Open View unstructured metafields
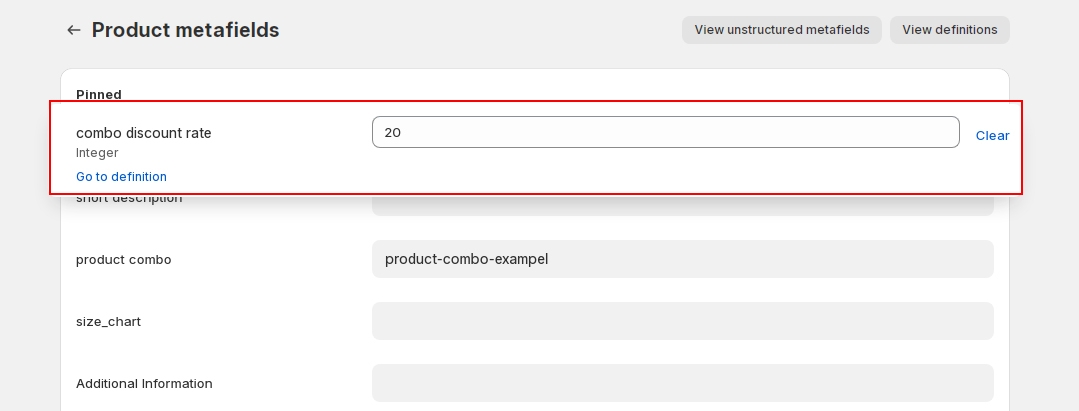The height and width of the screenshot is (411, 1079). pos(781,30)
